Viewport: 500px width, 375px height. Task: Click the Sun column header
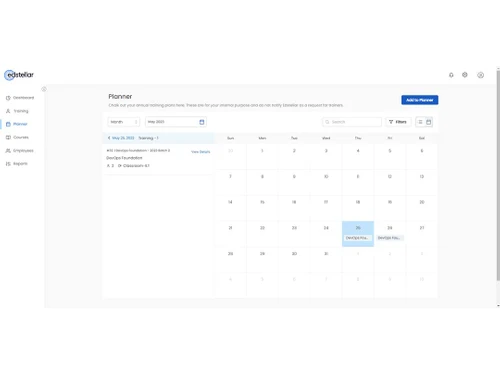230,138
